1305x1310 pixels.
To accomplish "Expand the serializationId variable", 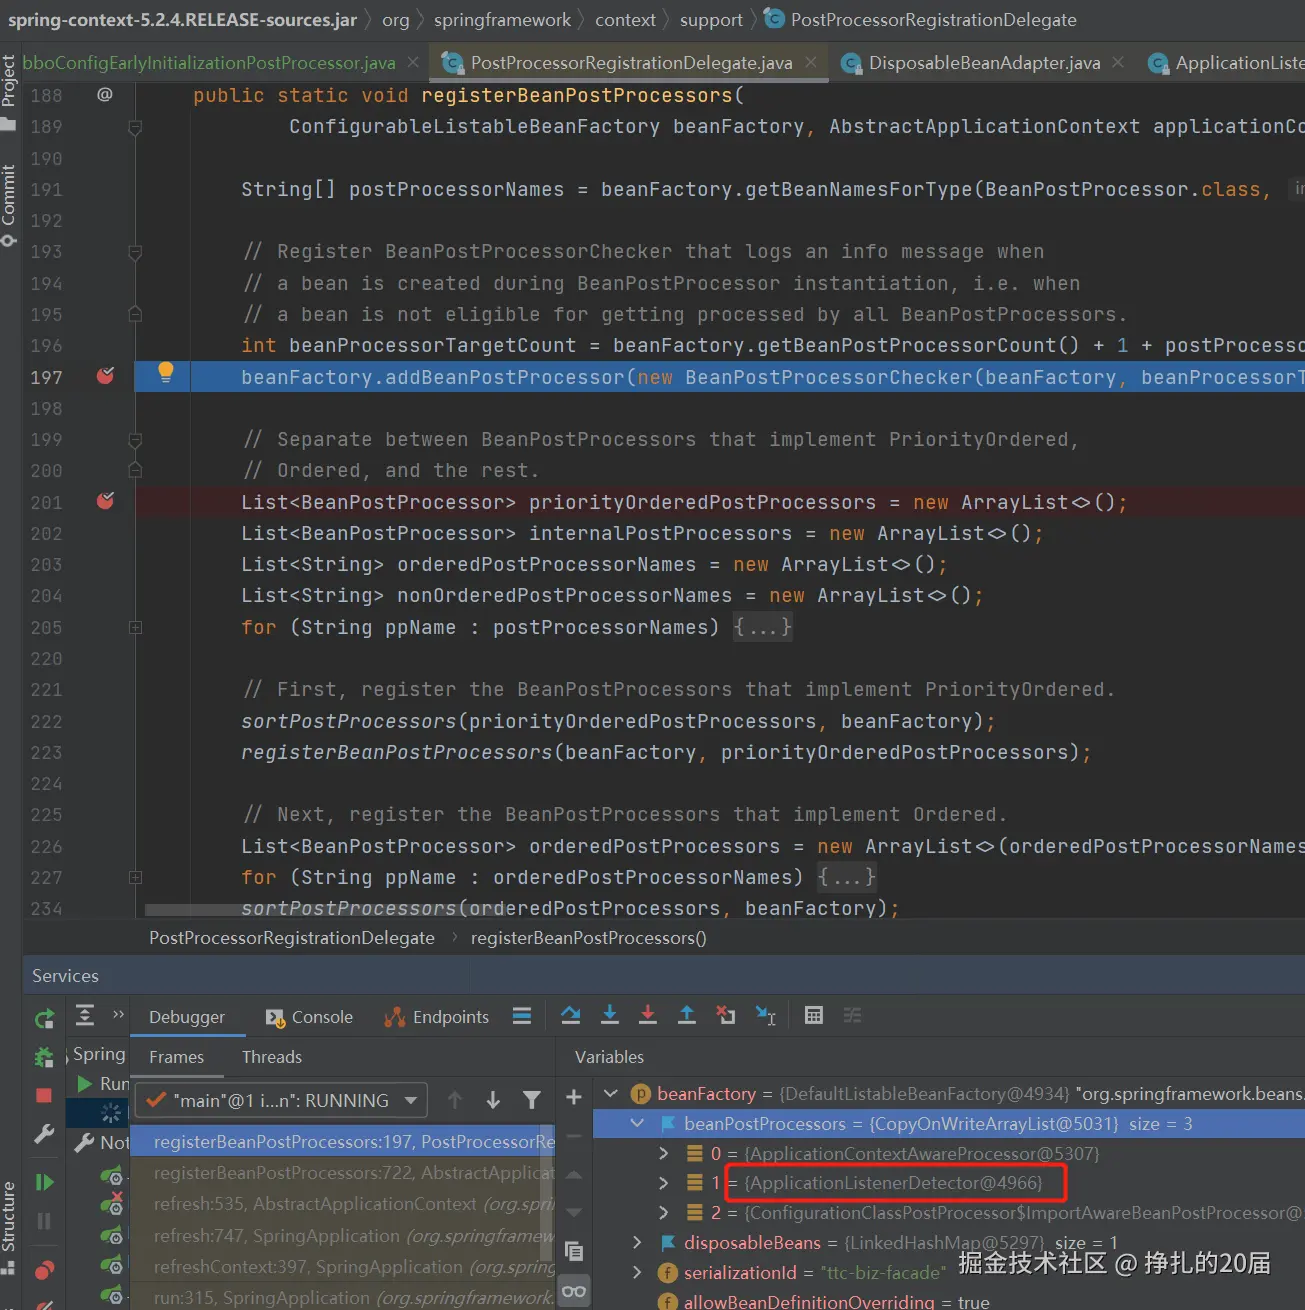I will click(637, 1272).
